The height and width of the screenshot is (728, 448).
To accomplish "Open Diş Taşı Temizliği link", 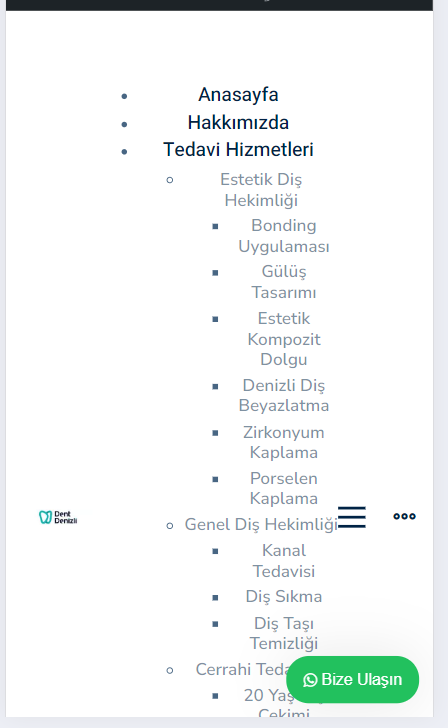I will click(284, 633).
